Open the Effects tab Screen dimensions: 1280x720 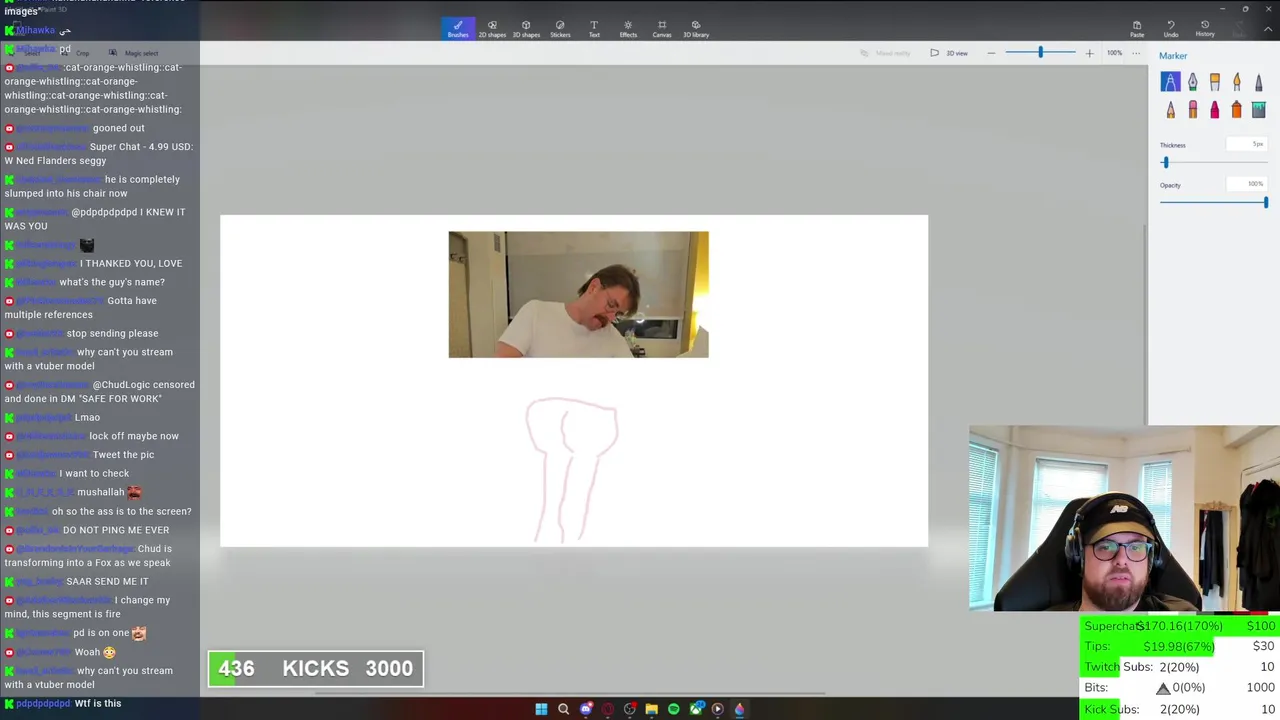[628, 29]
